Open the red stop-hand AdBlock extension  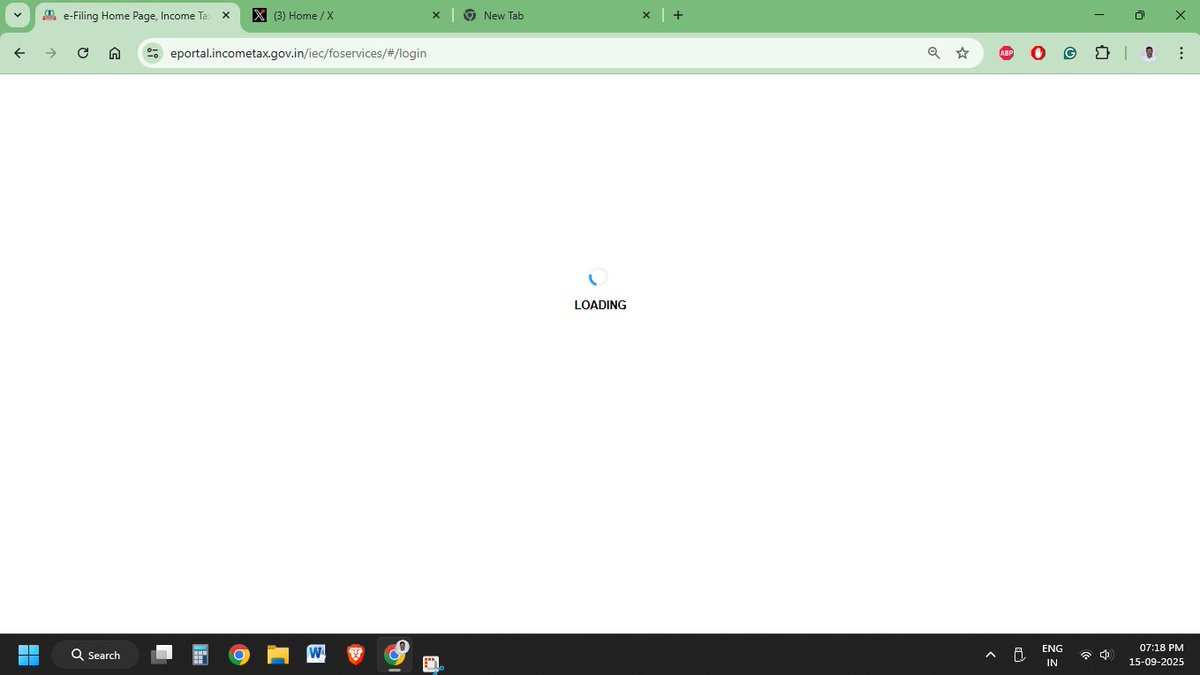(1038, 53)
